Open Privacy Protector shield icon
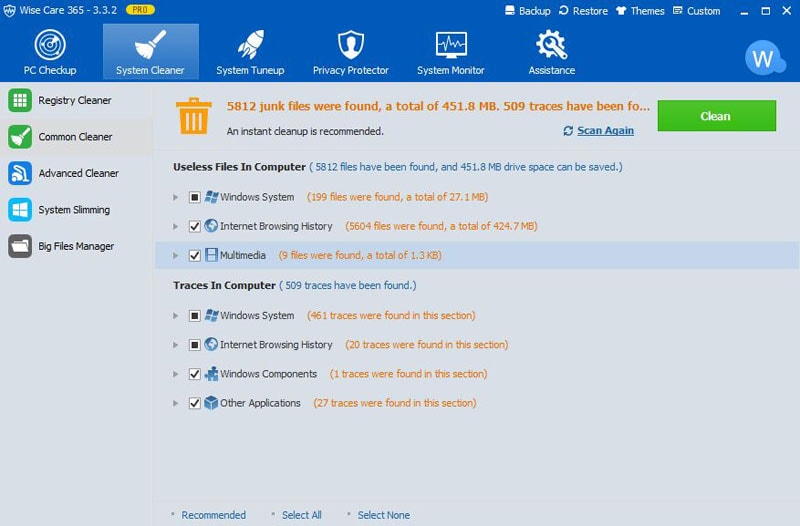The height and width of the screenshot is (526, 800). [x=351, y=45]
